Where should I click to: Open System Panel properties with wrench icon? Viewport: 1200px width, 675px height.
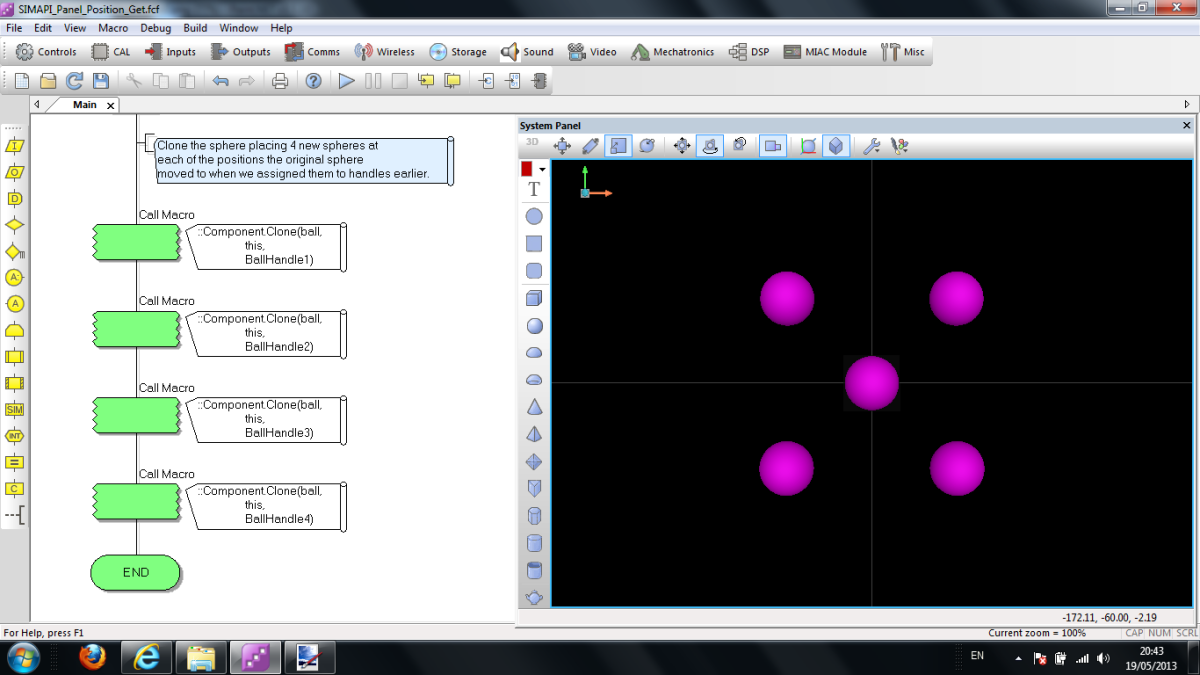(x=872, y=145)
